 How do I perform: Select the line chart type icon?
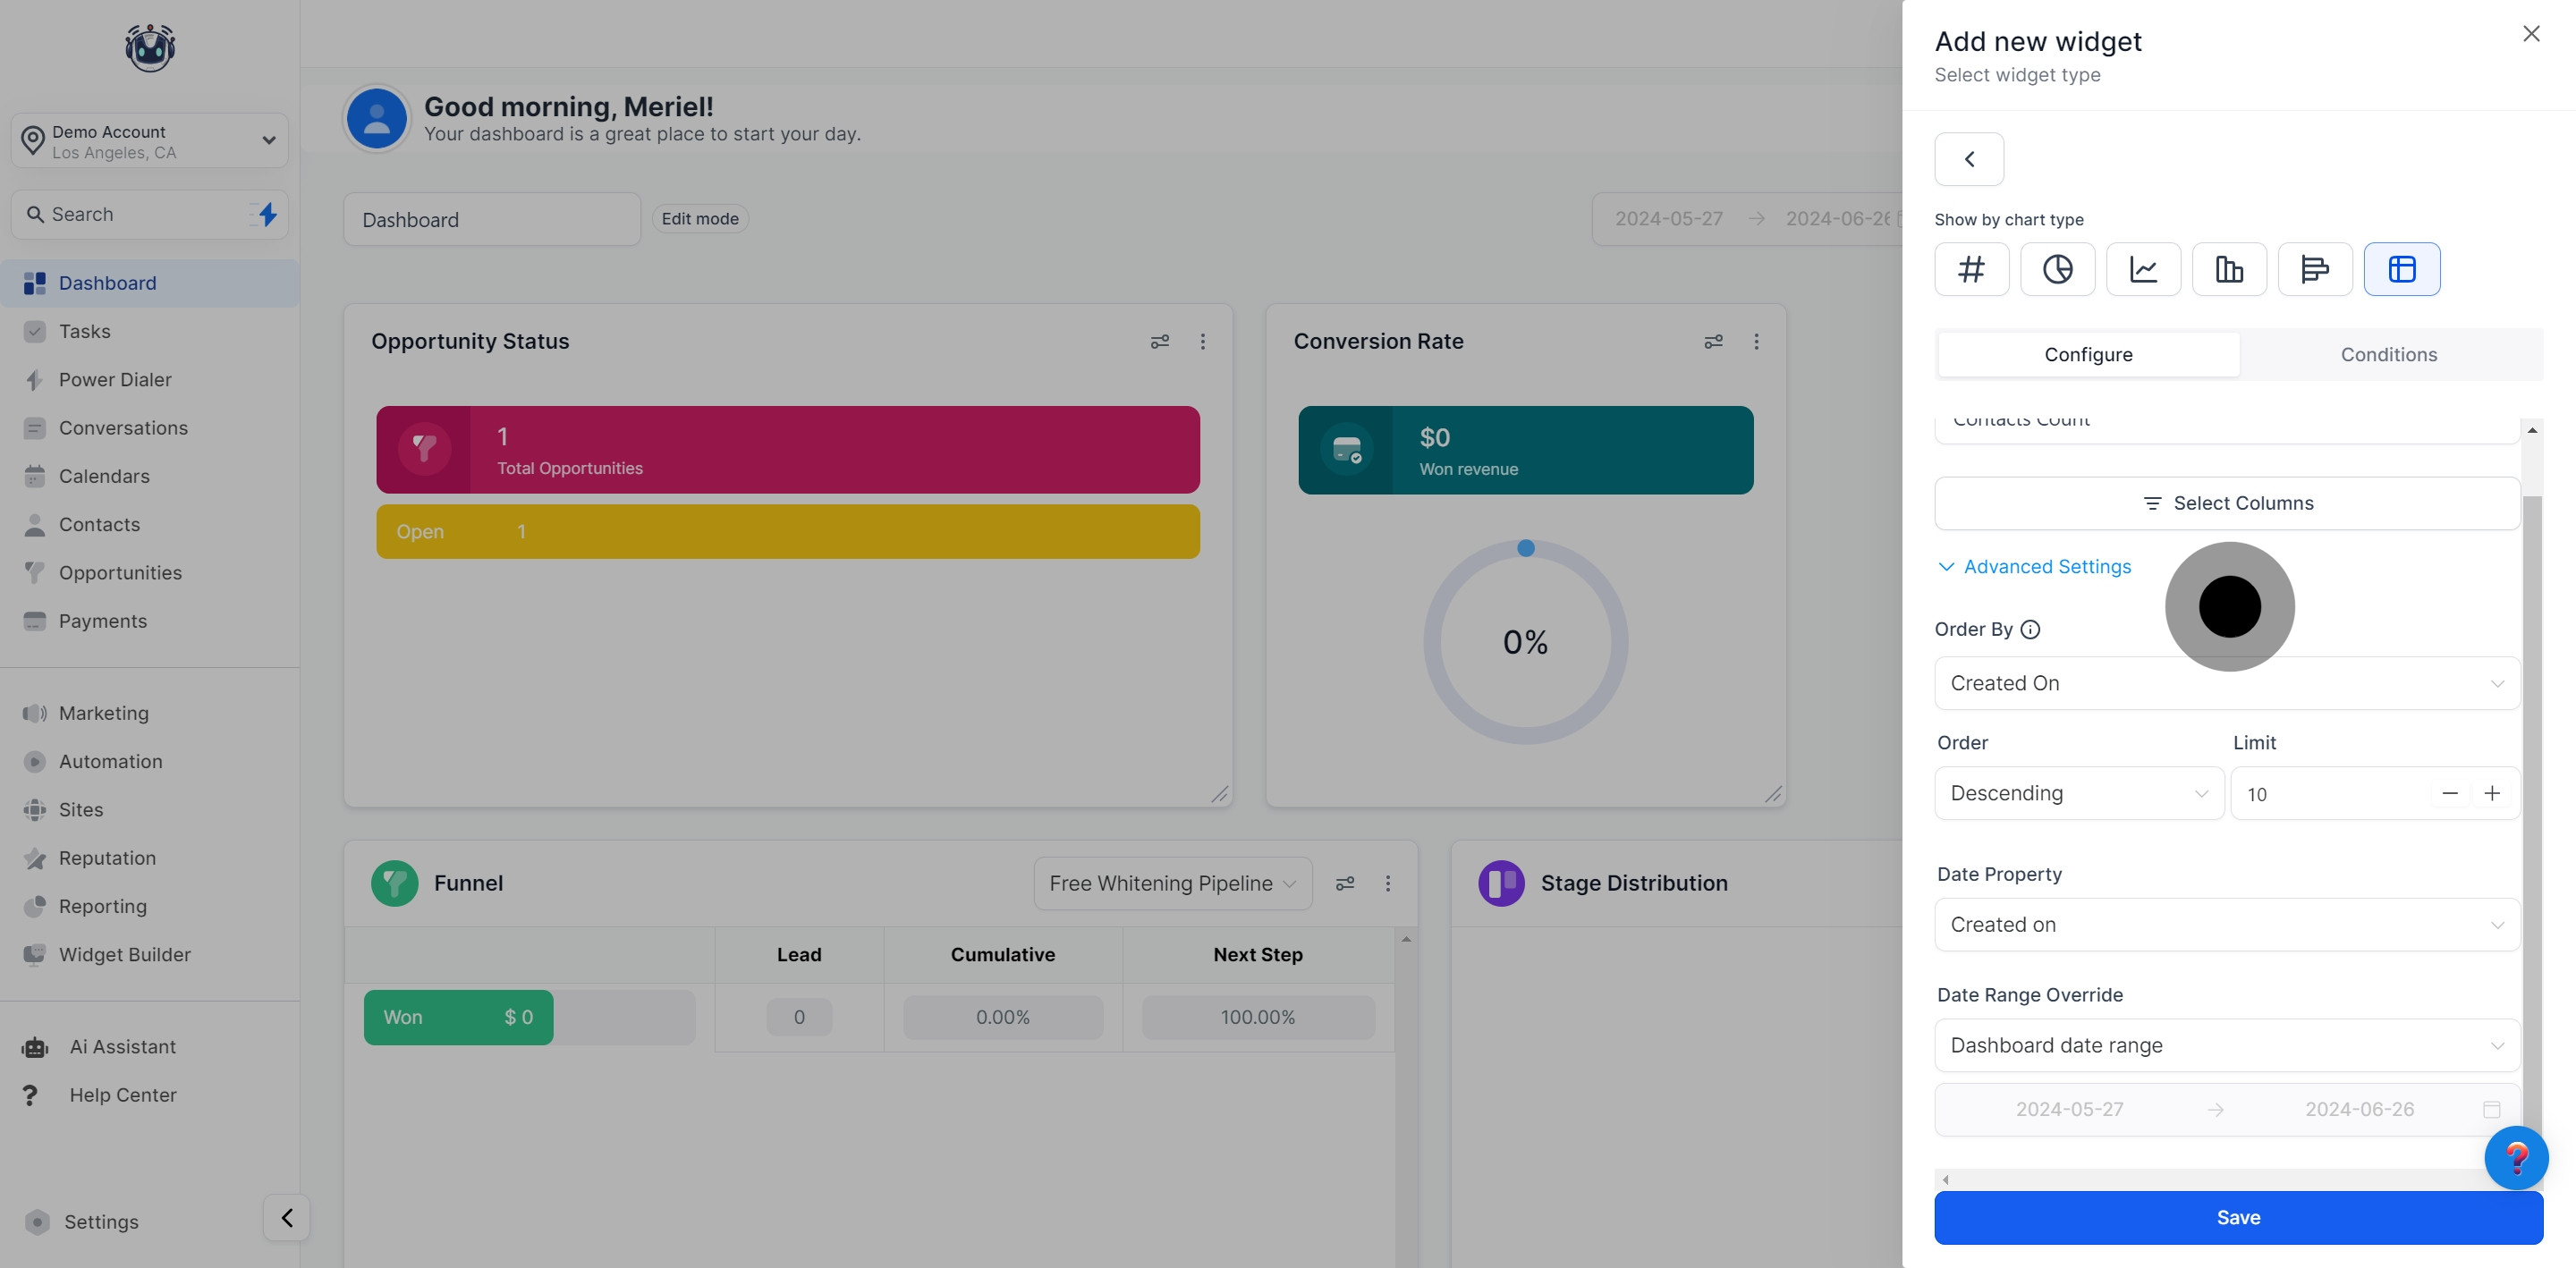(x=2143, y=269)
